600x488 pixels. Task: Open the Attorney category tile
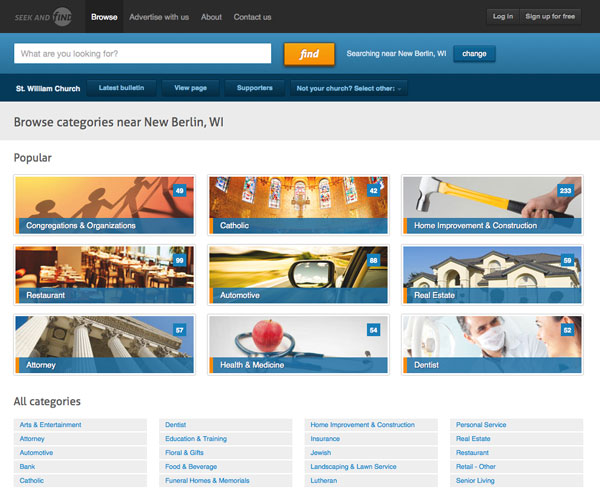[104, 344]
